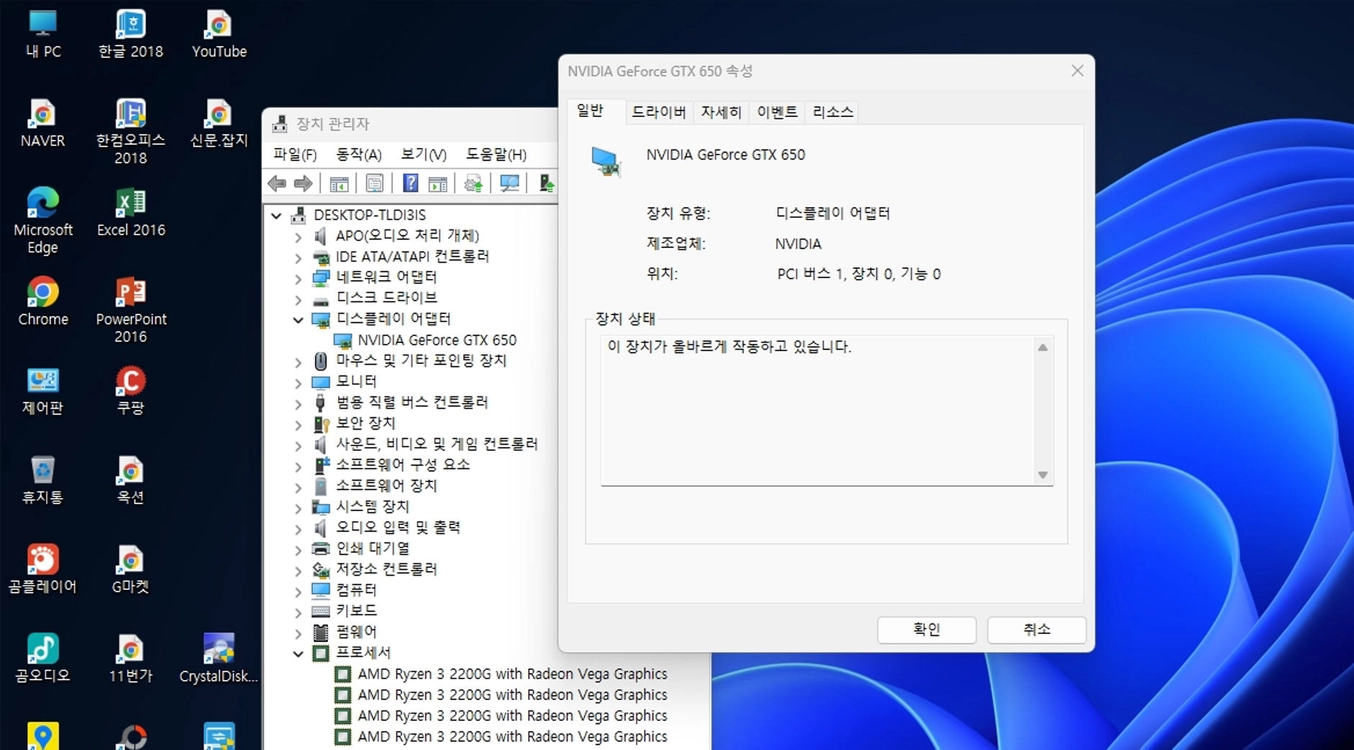Open 11번가 desktop shortcut
1354x750 pixels.
point(130,658)
